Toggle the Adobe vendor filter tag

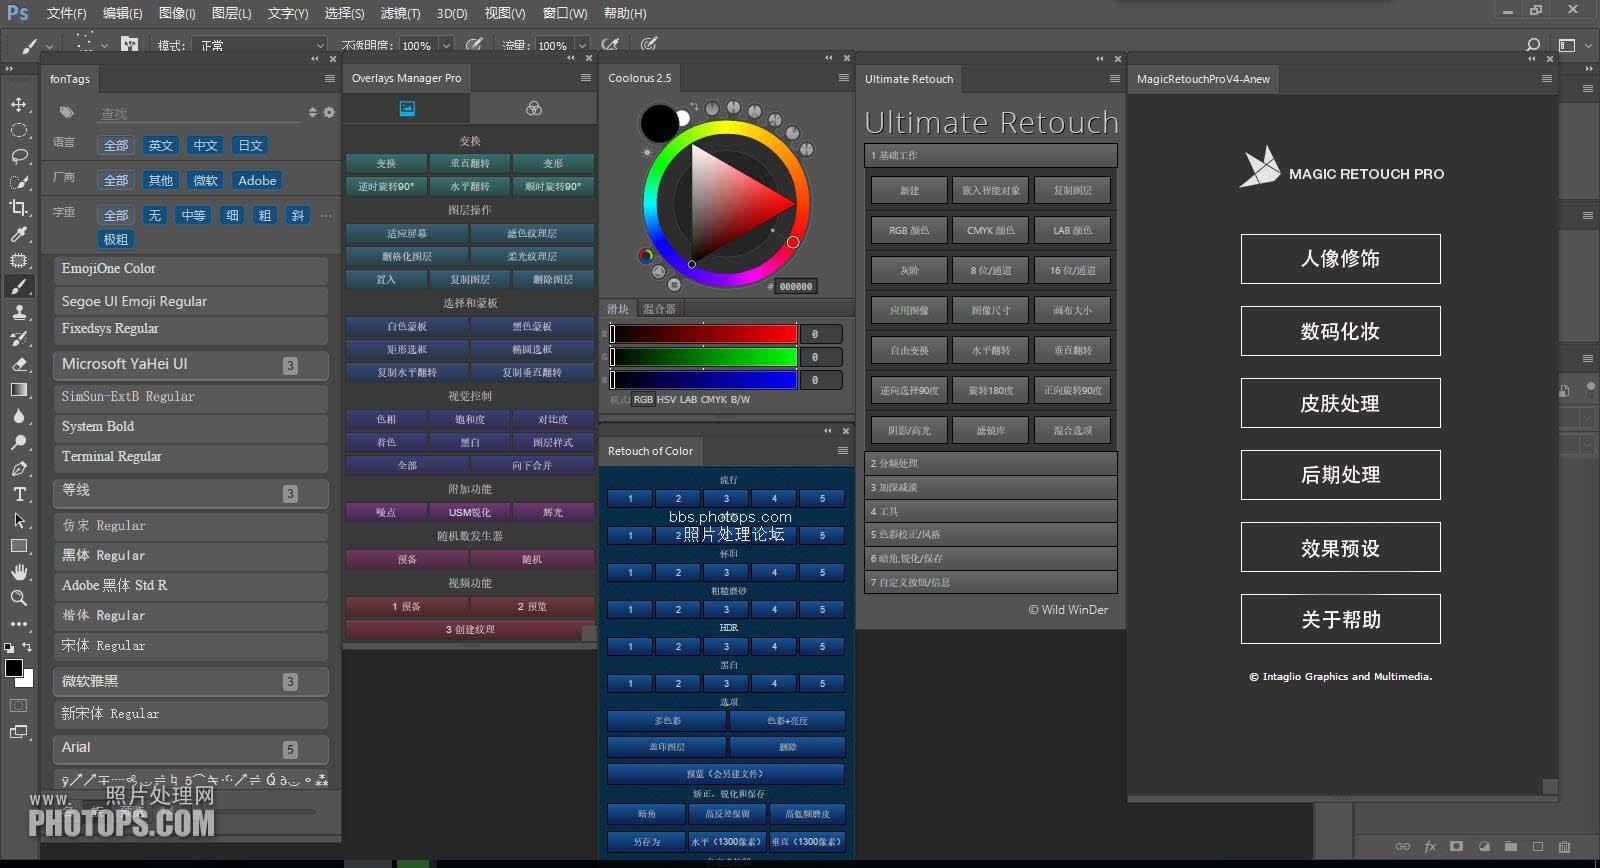click(x=257, y=180)
